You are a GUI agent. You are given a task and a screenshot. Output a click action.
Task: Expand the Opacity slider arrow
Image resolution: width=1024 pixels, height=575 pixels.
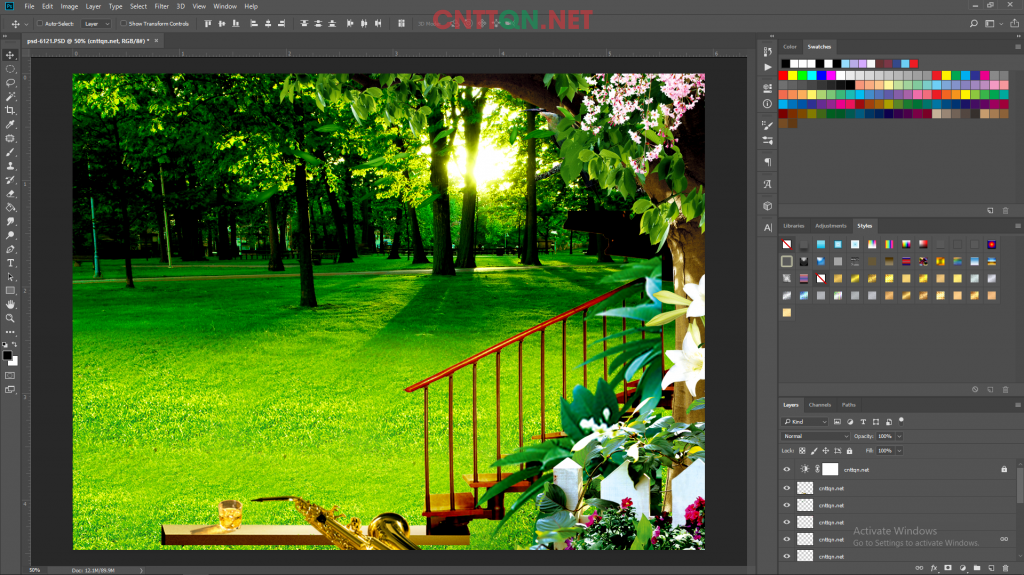(x=899, y=436)
